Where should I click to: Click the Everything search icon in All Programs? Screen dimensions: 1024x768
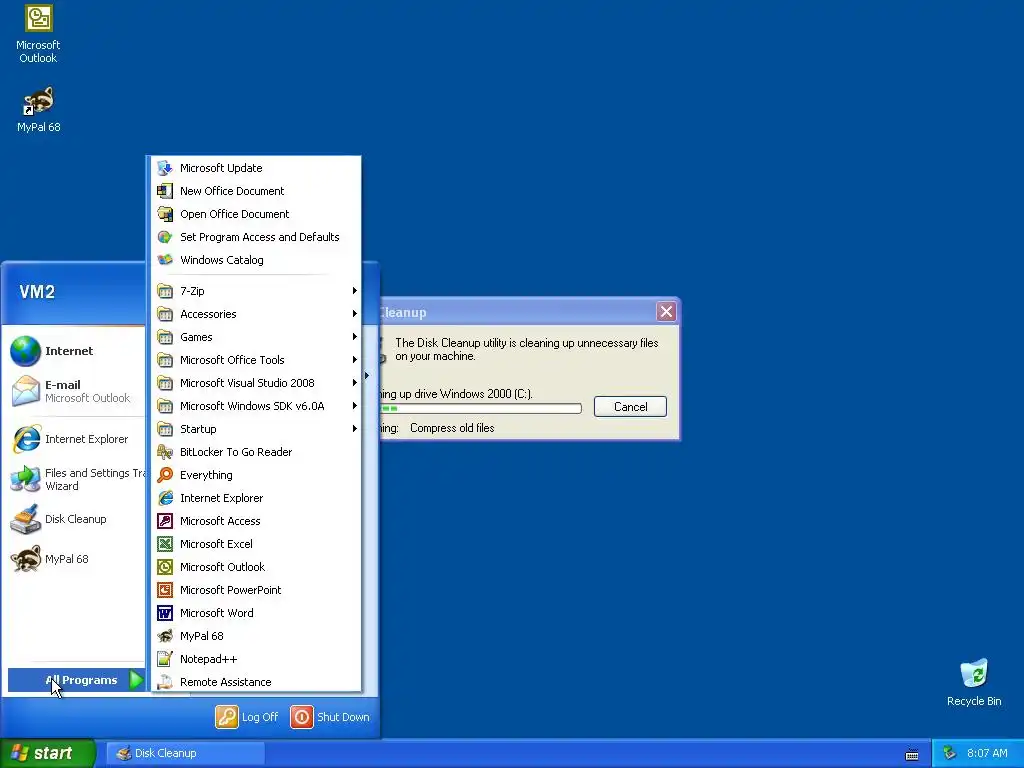pos(165,475)
